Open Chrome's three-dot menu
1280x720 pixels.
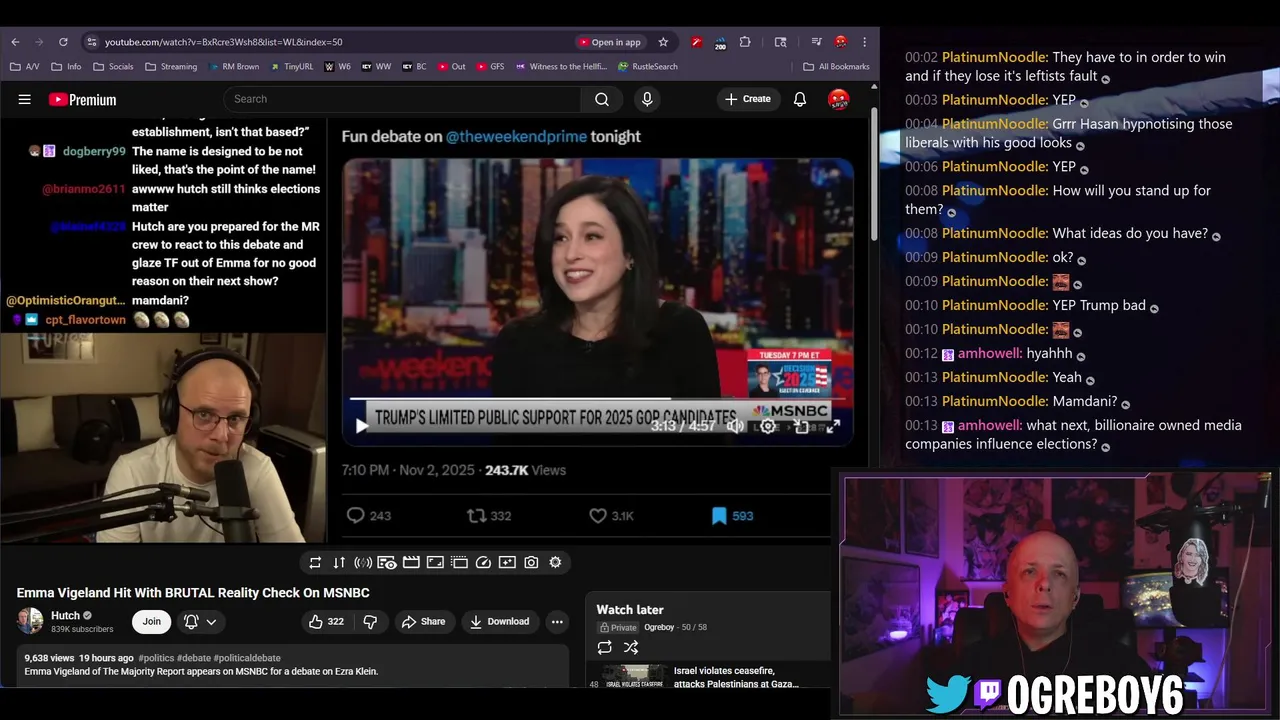pos(864,42)
